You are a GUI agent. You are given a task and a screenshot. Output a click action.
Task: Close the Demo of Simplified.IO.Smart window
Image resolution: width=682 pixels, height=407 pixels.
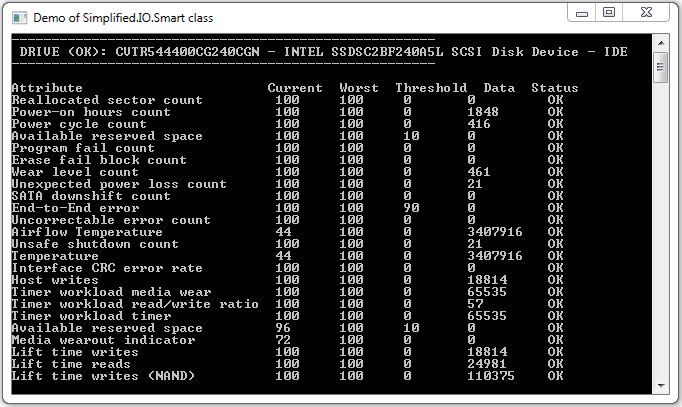coord(646,13)
